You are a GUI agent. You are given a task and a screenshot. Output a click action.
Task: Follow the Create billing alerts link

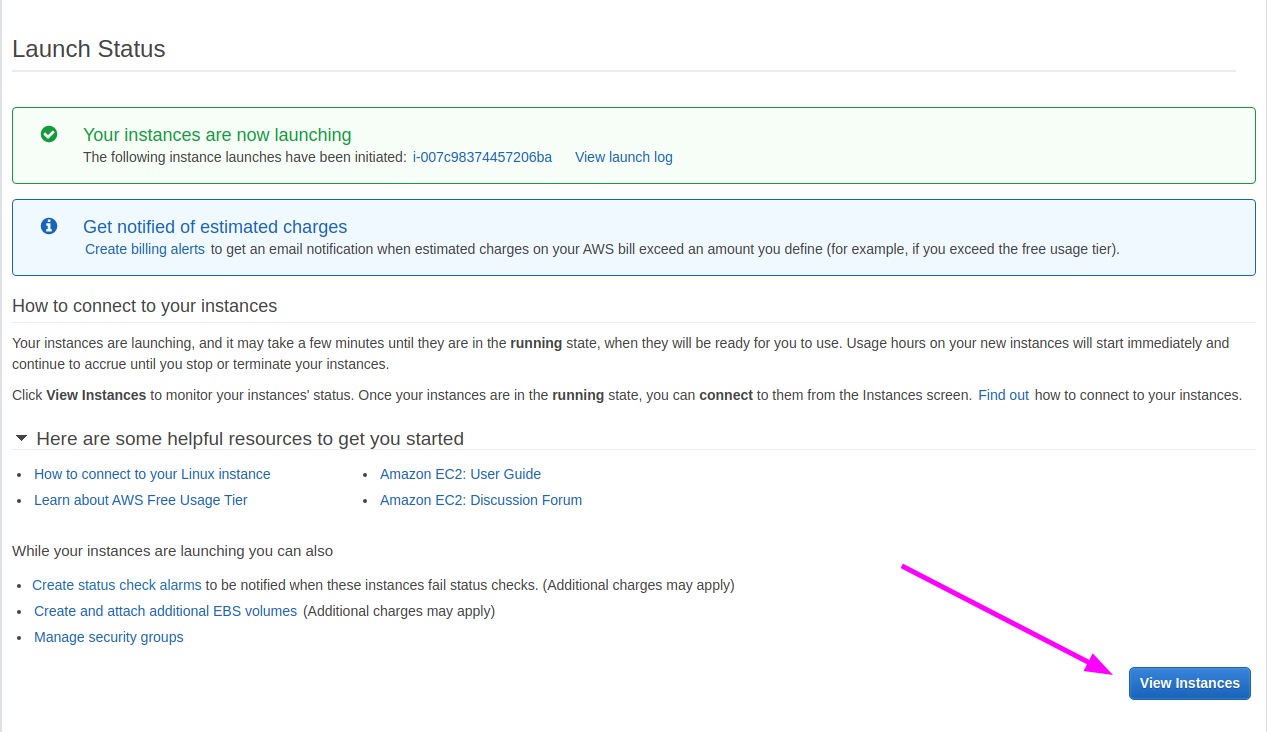click(x=145, y=249)
